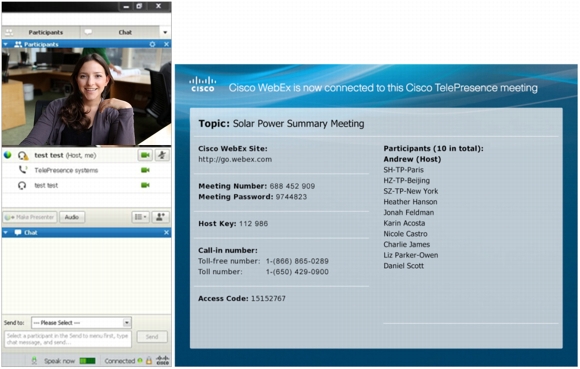Close the Chat panel
The width and height of the screenshot is (580, 369).
(166, 233)
